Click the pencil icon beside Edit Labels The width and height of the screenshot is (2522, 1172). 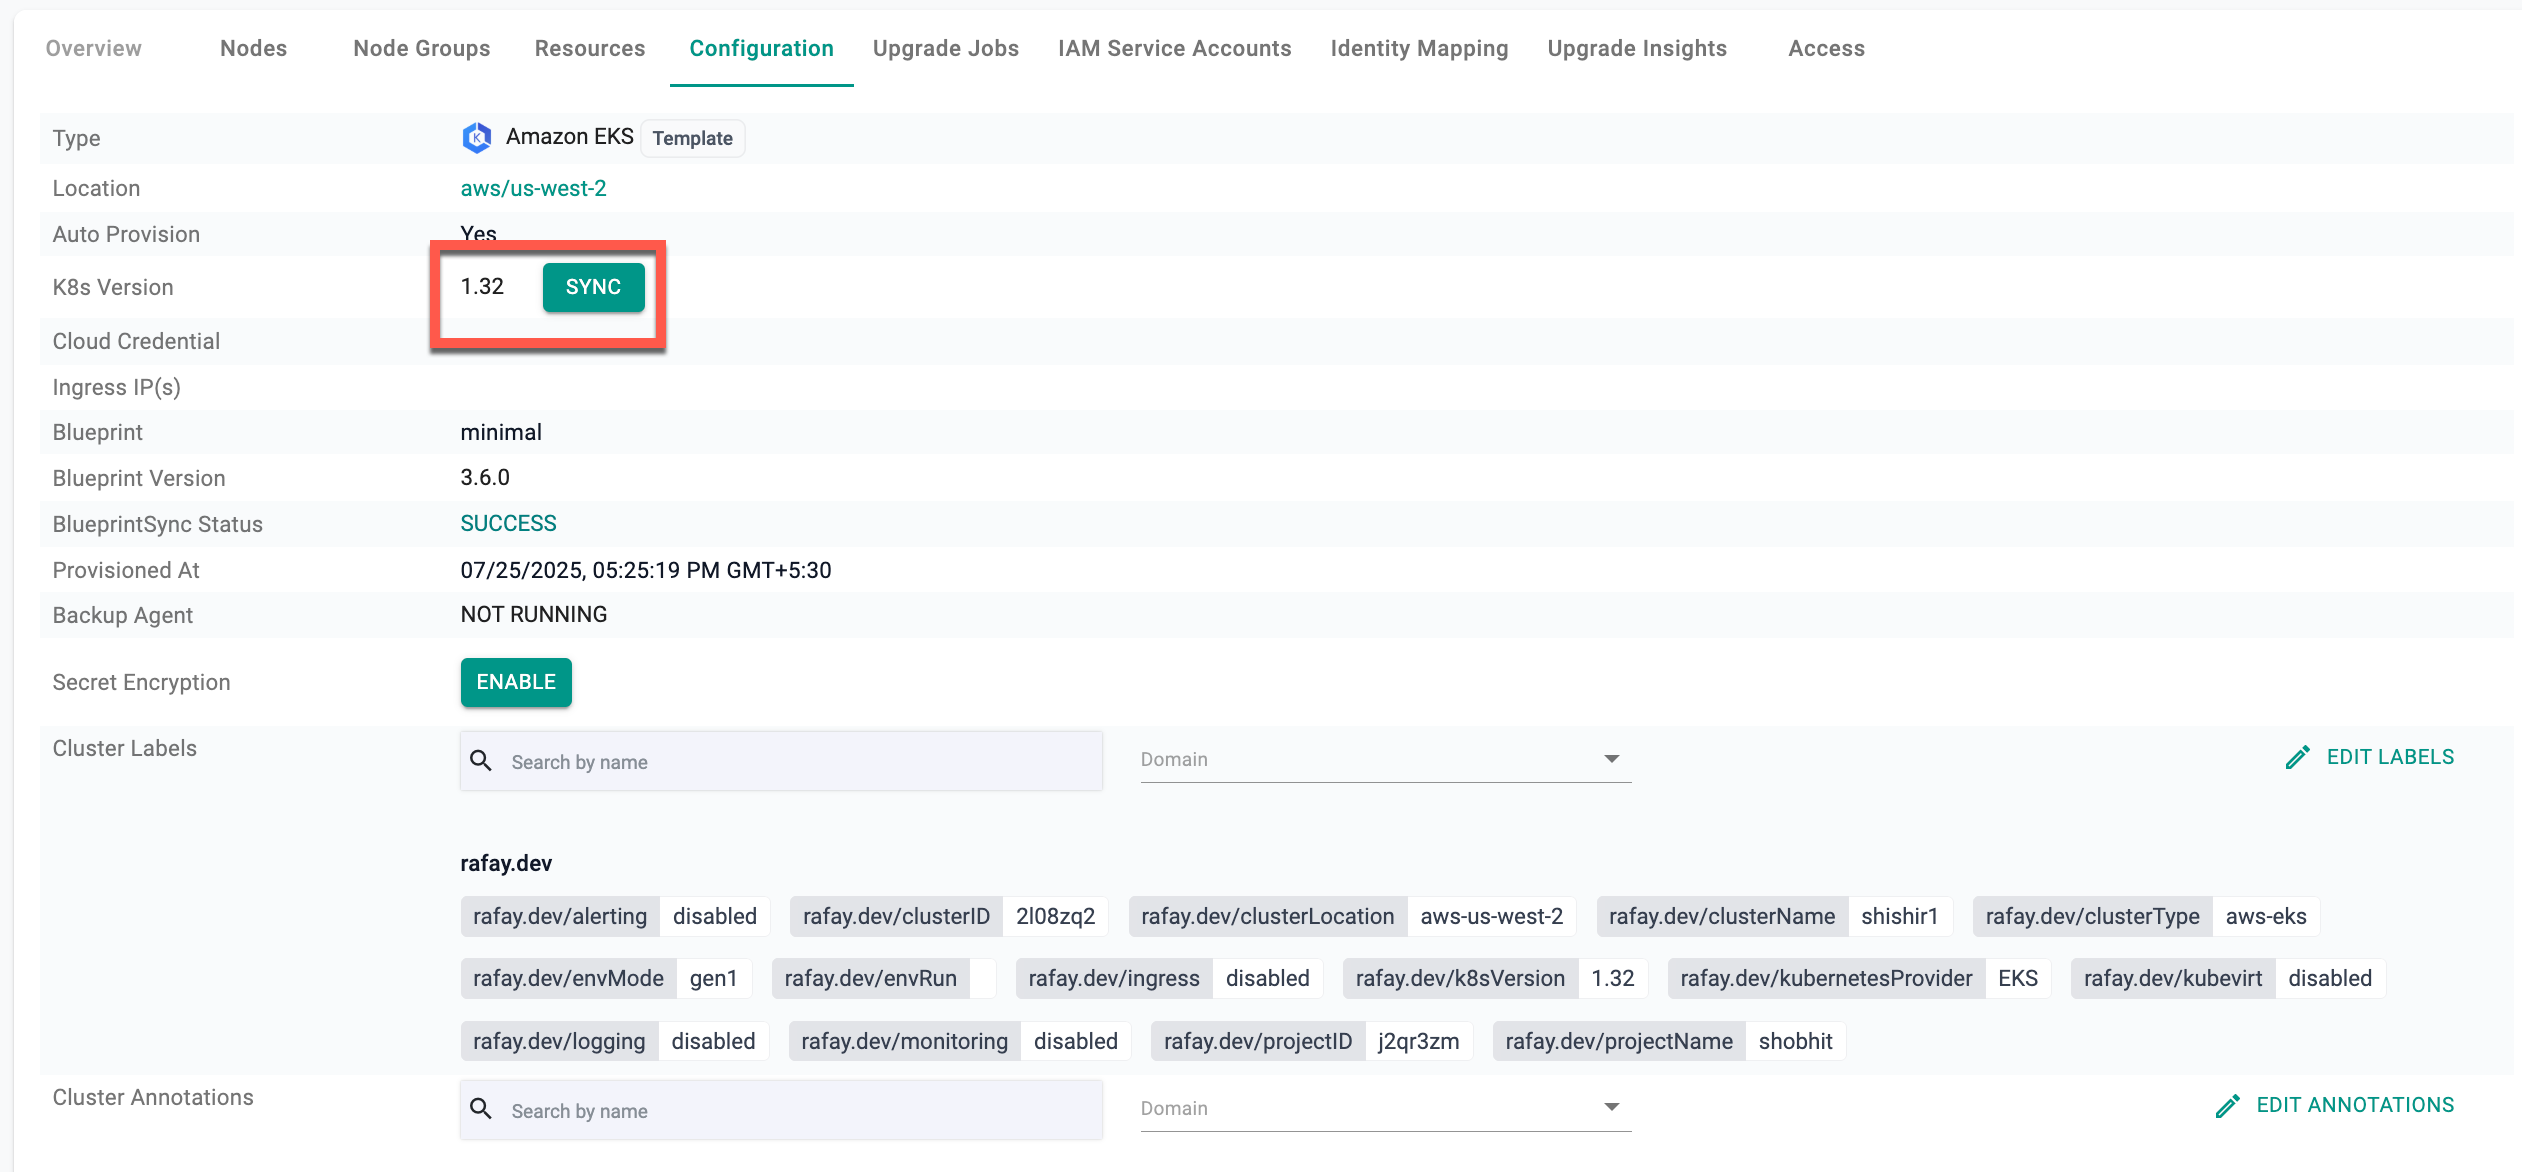tap(2298, 757)
